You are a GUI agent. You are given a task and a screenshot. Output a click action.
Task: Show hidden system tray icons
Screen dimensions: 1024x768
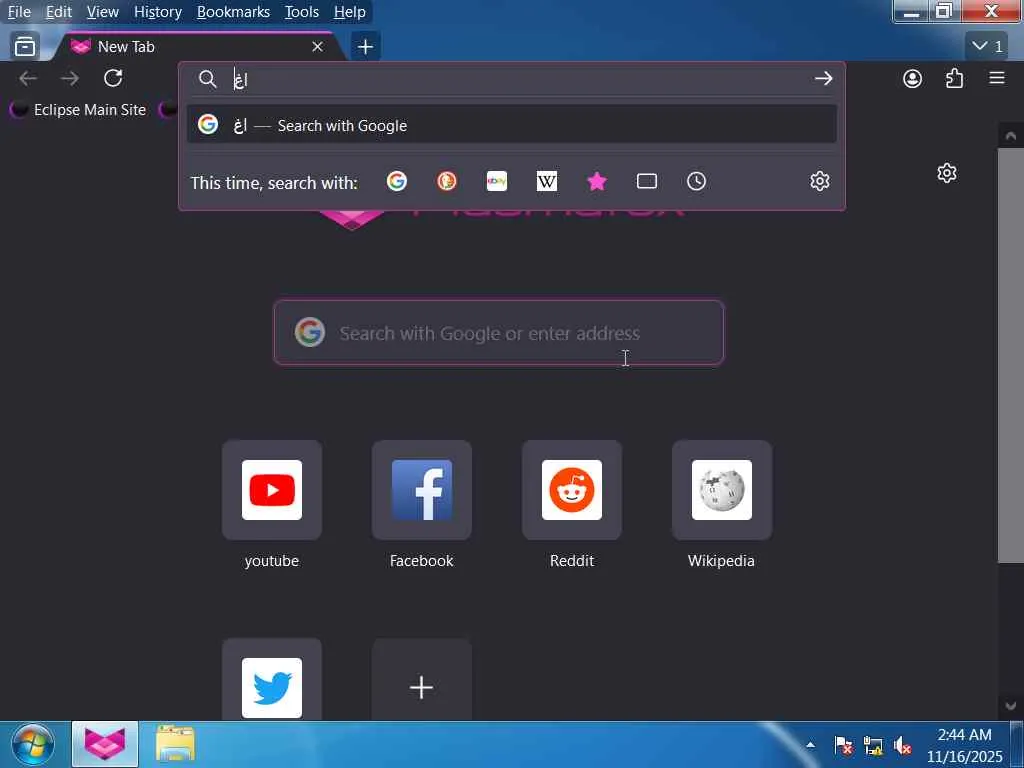[x=810, y=744]
